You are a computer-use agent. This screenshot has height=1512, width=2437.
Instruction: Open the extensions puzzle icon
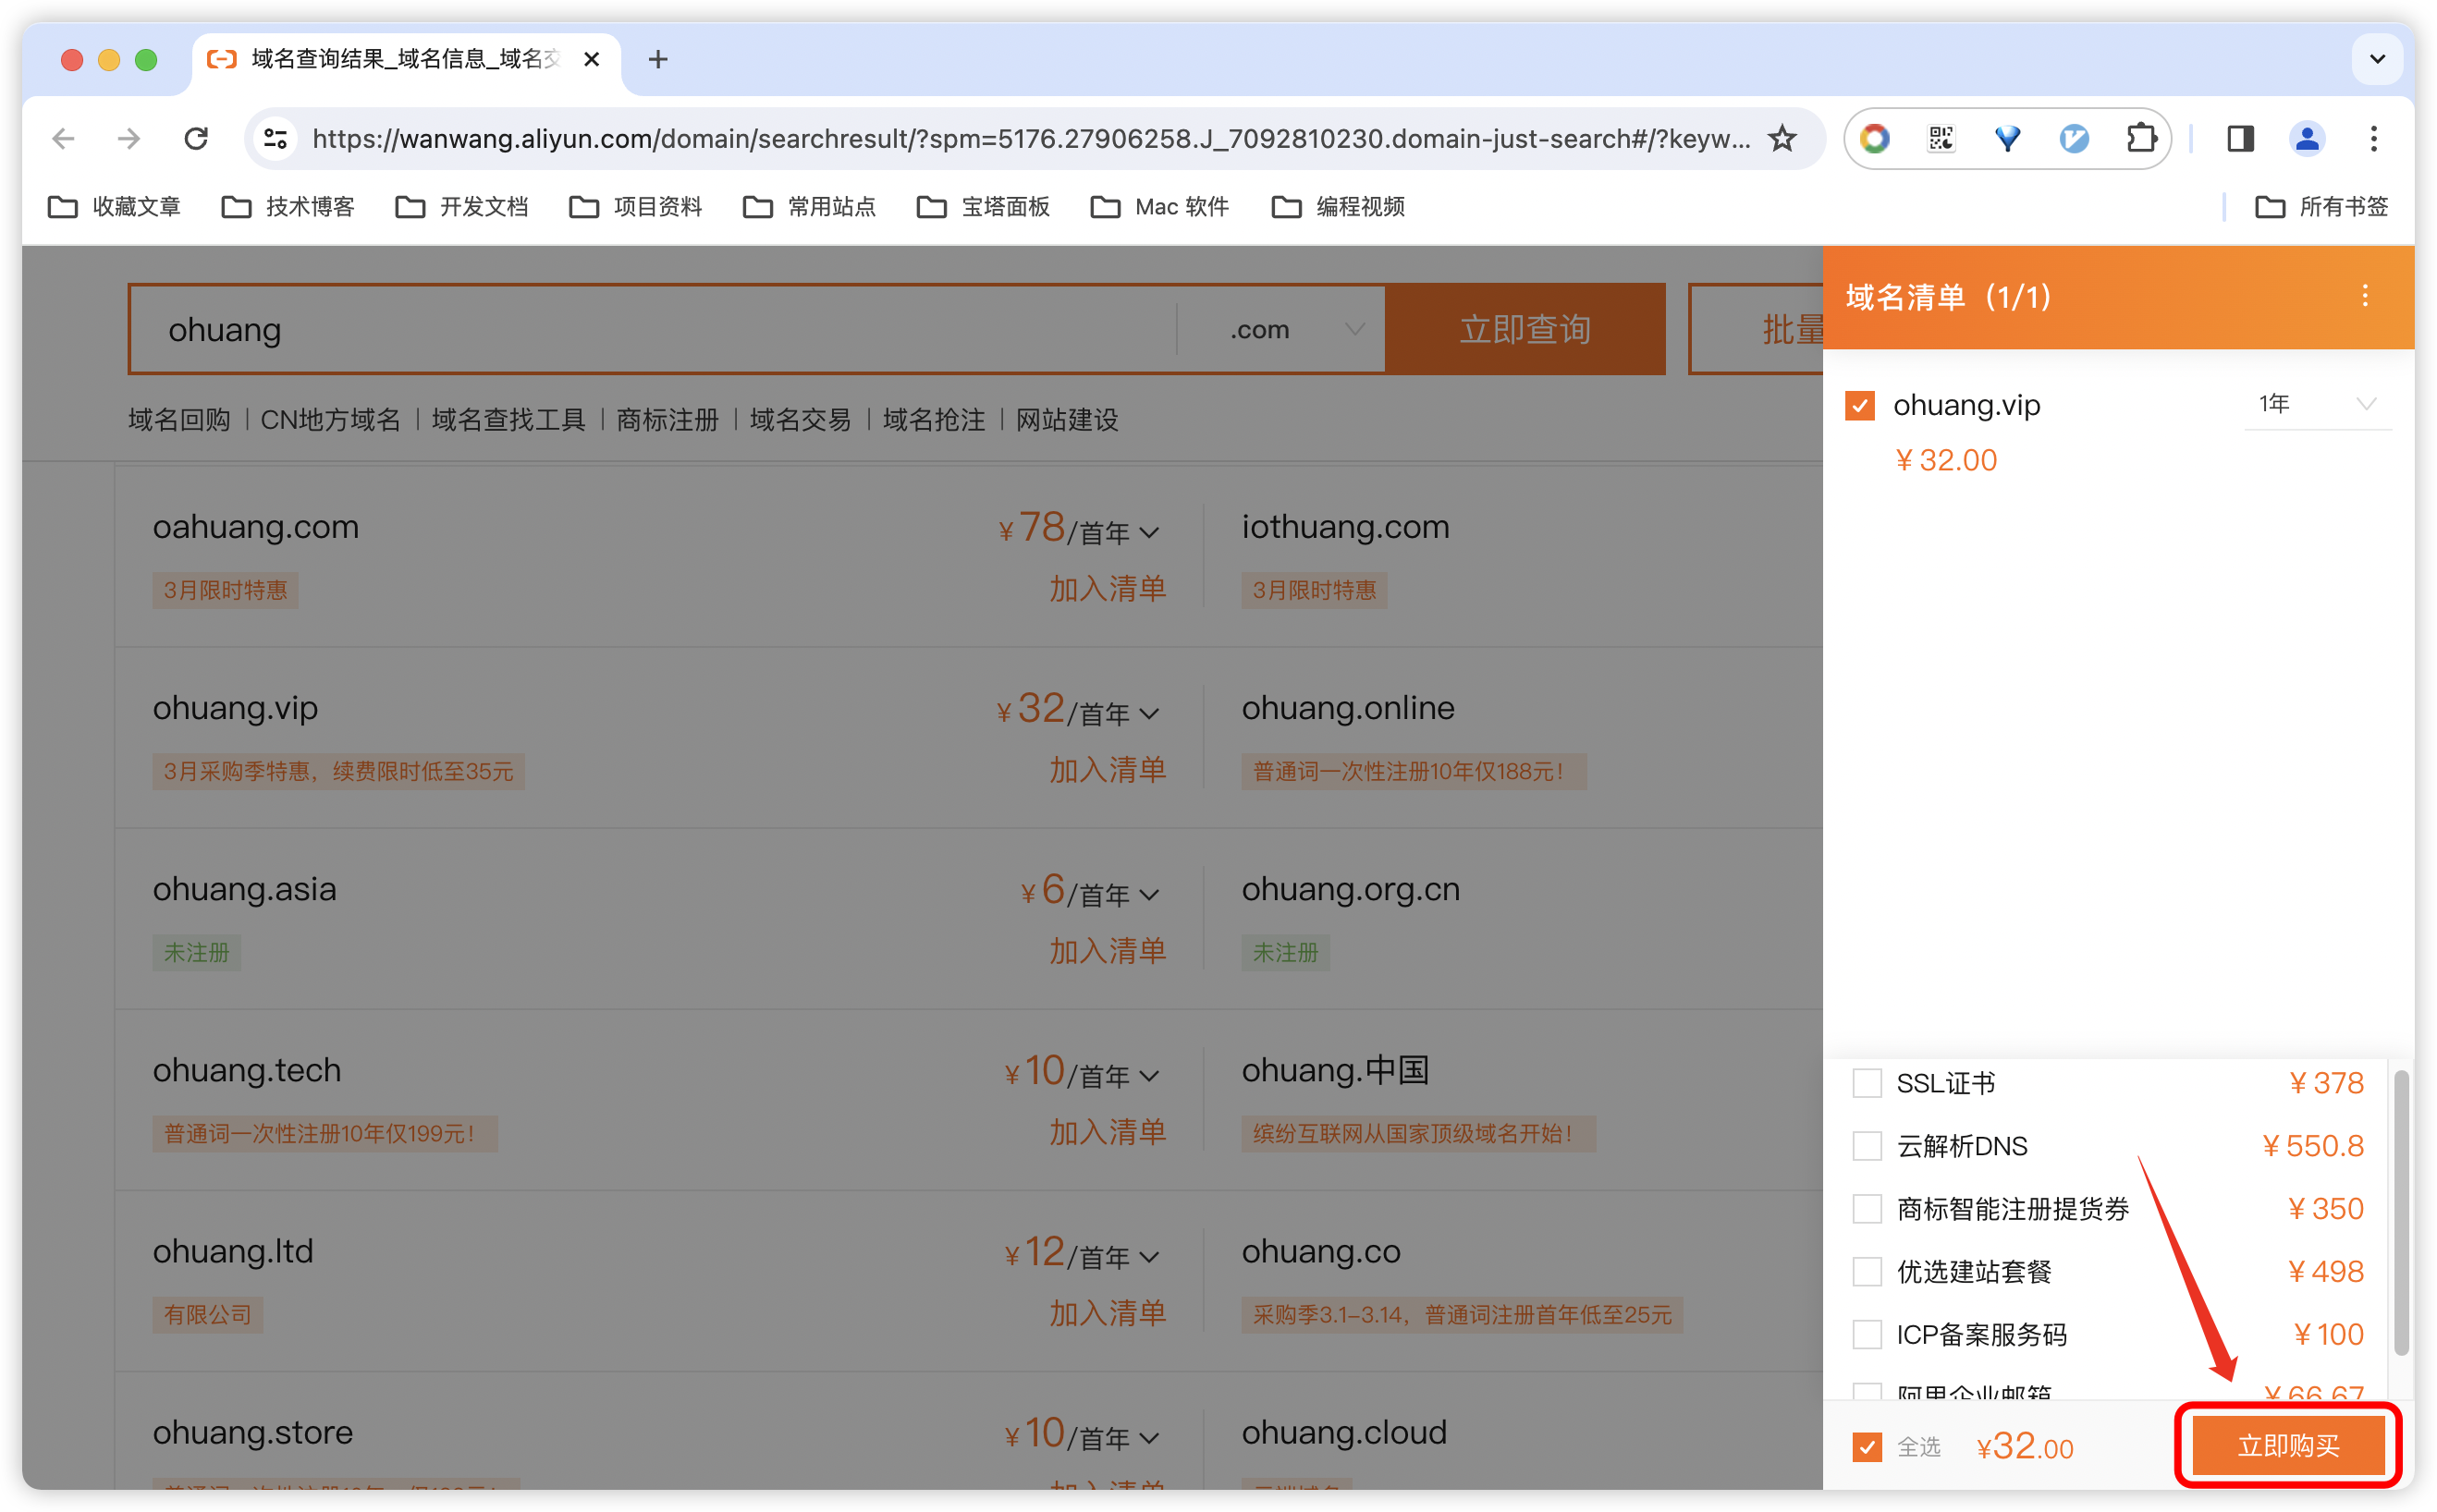tap(2141, 139)
